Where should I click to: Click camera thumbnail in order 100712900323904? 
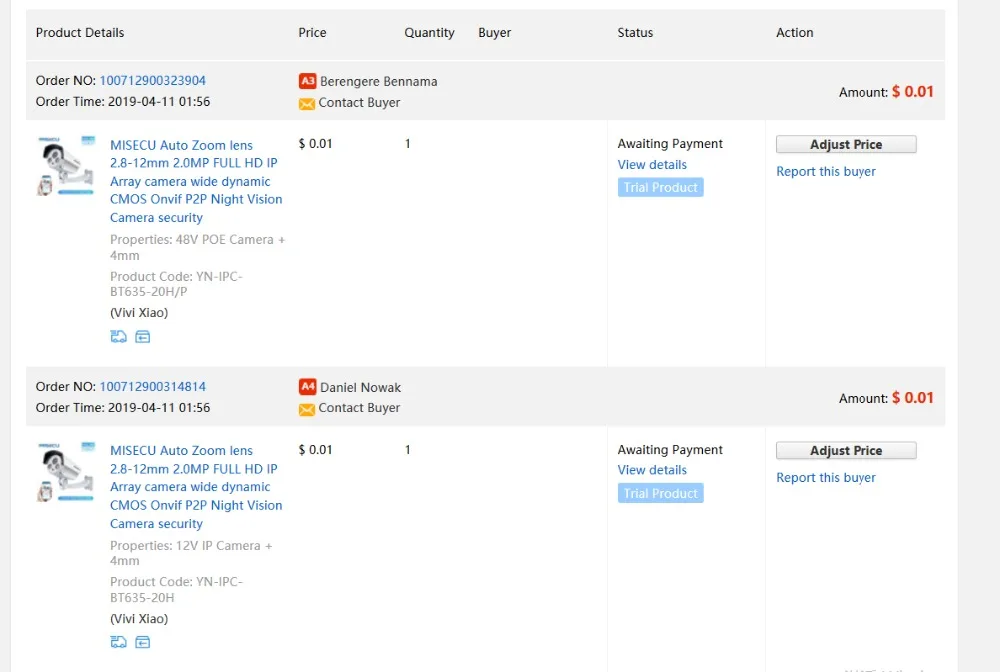66,166
